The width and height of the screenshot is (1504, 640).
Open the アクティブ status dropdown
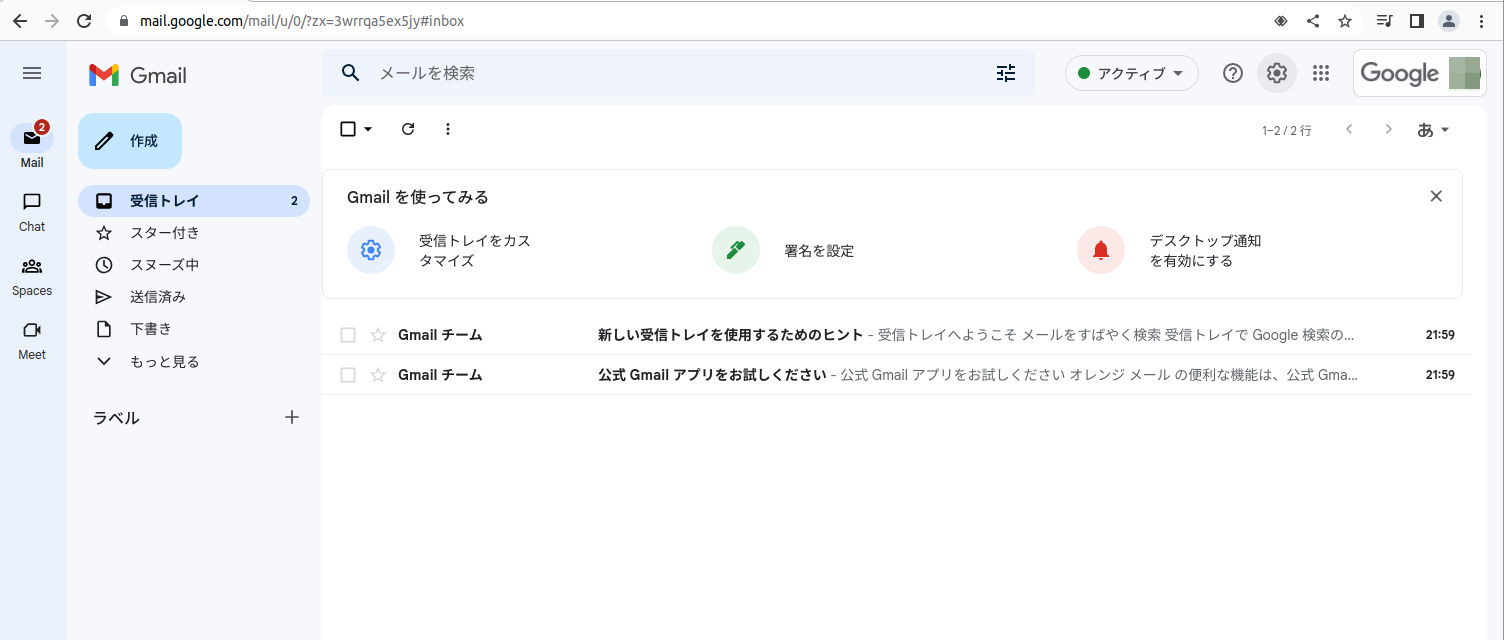pos(1132,73)
